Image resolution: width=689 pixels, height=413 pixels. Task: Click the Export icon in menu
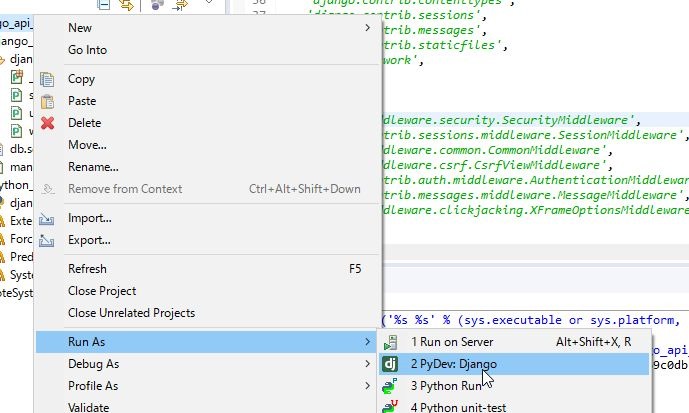point(46,240)
